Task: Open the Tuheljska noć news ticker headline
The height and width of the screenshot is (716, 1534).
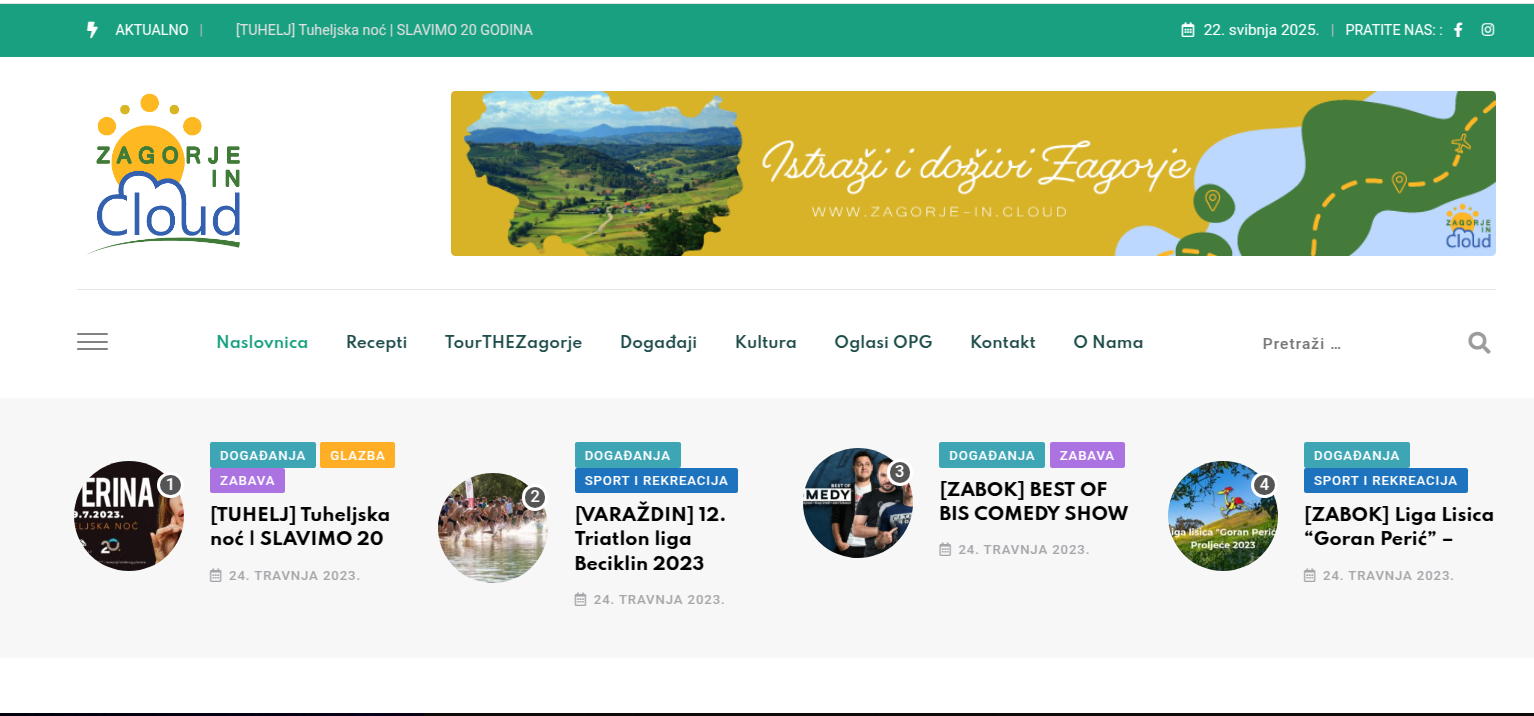Action: coord(384,30)
